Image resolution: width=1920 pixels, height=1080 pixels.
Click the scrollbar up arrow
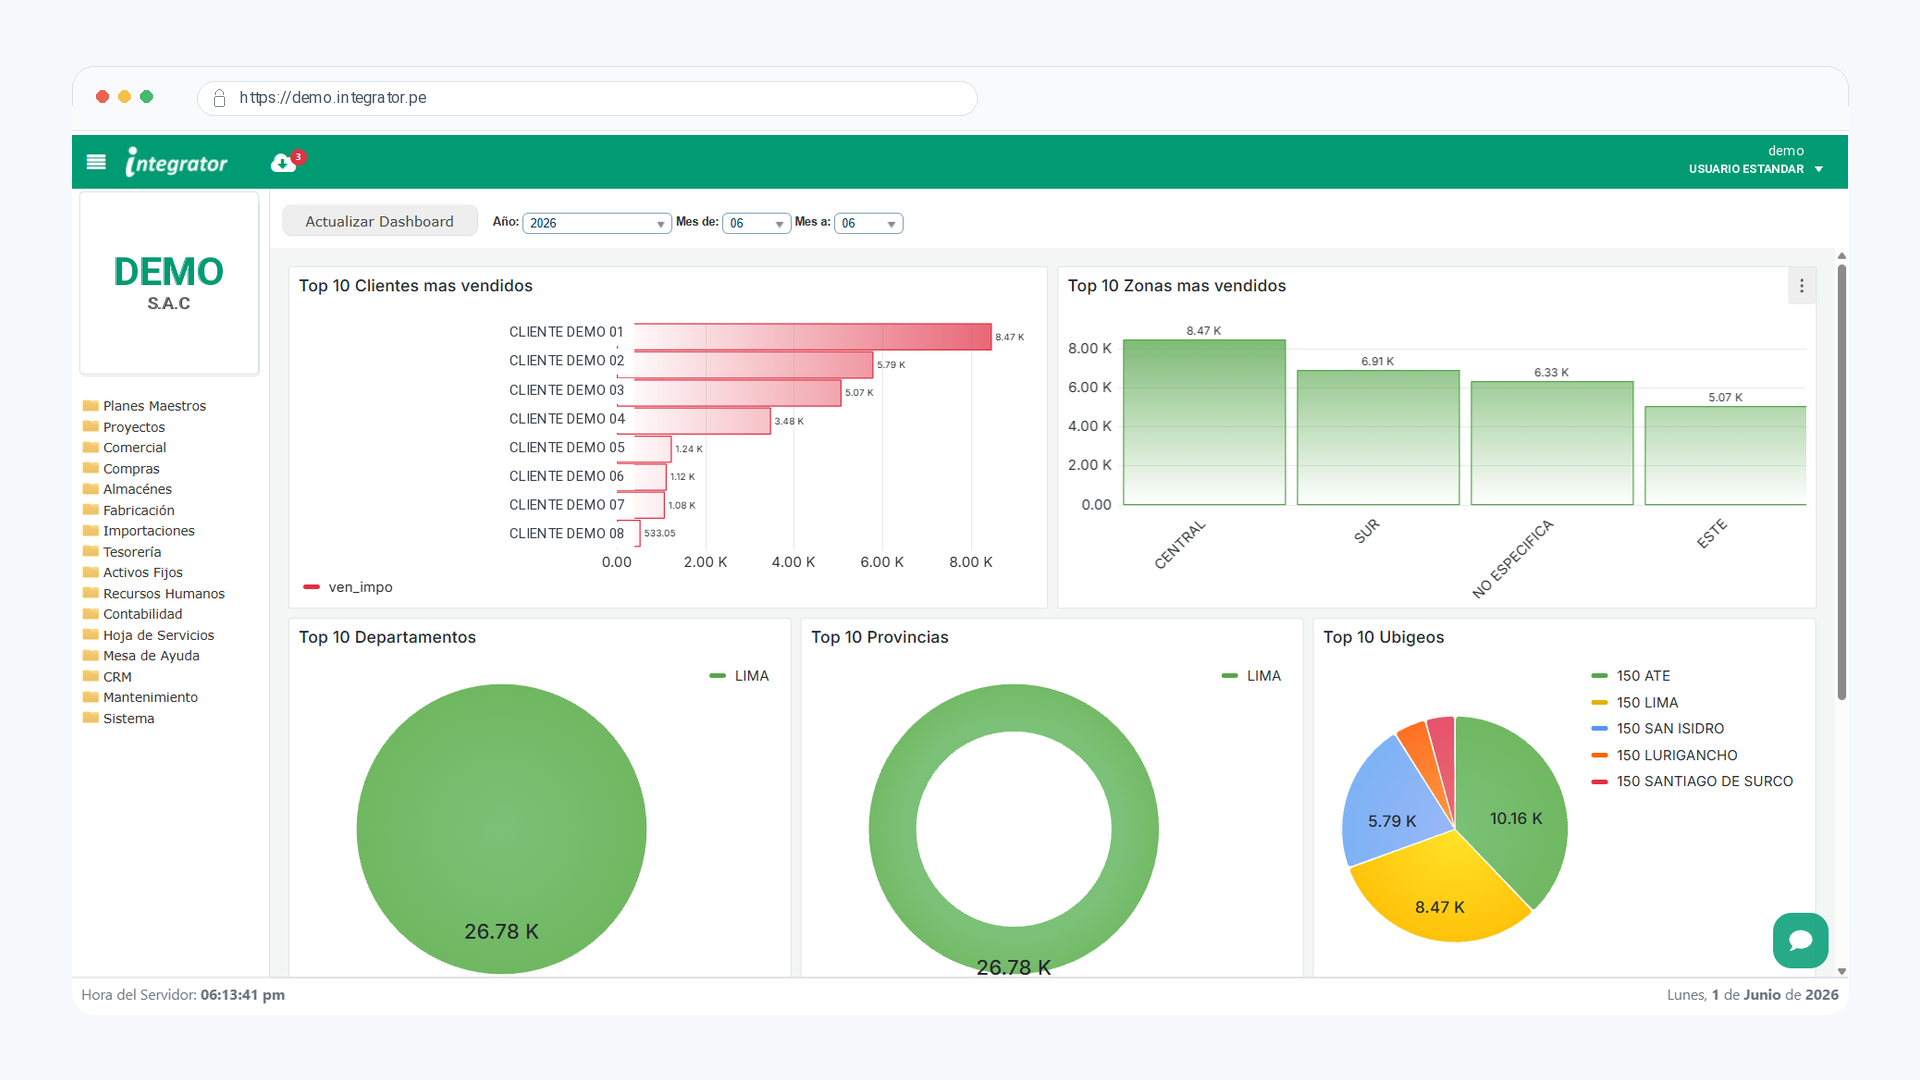coord(1841,256)
